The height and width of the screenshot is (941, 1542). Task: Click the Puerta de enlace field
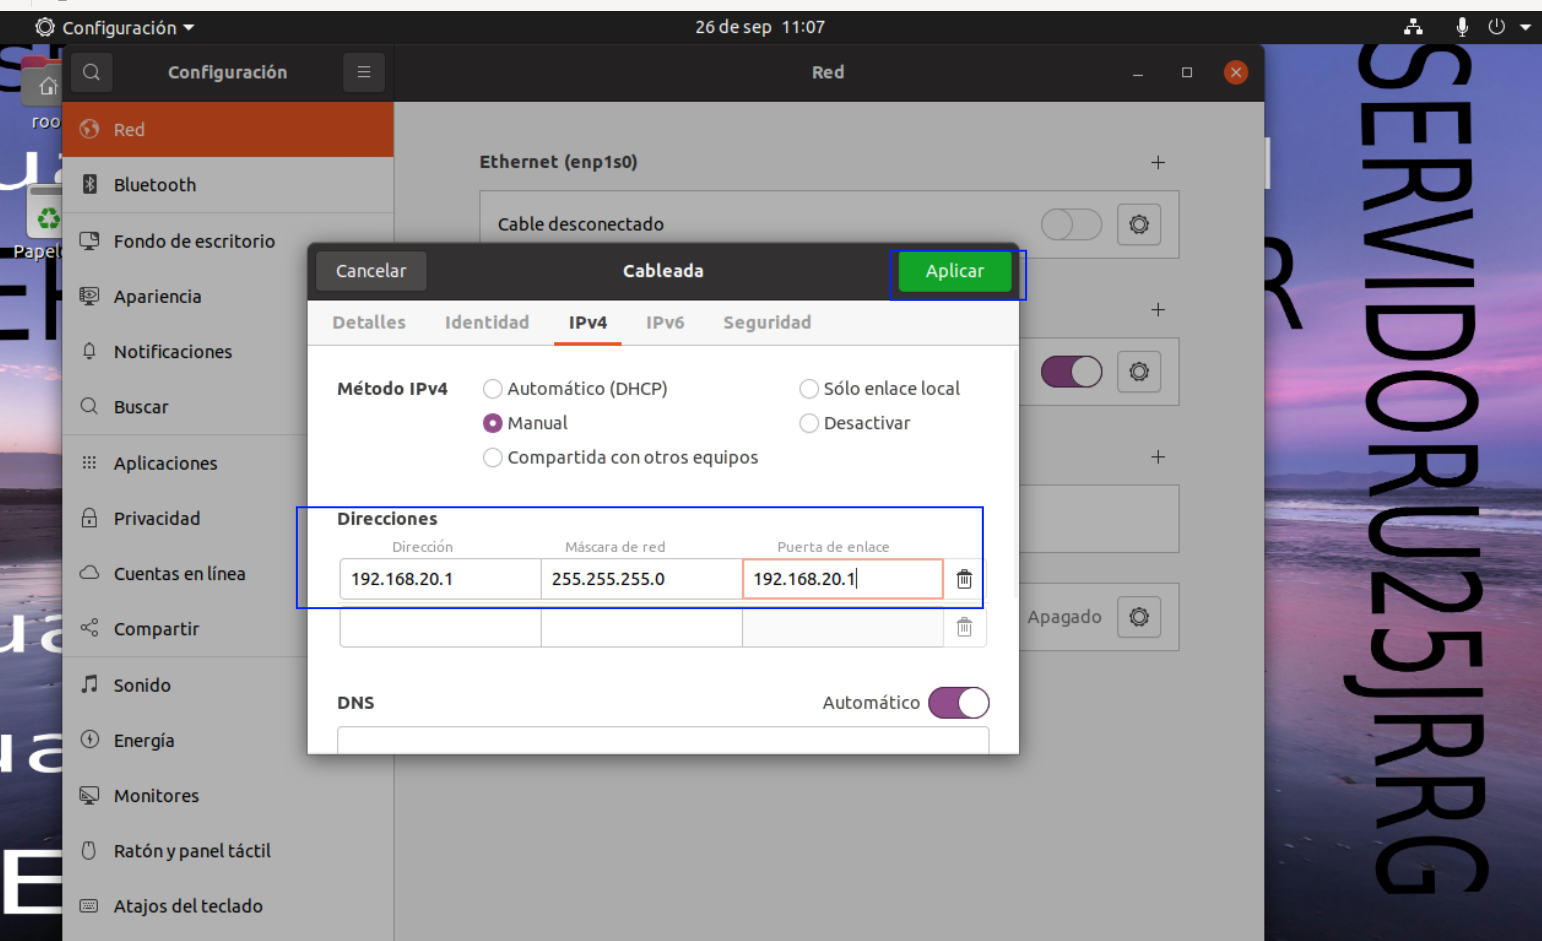(x=843, y=579)
